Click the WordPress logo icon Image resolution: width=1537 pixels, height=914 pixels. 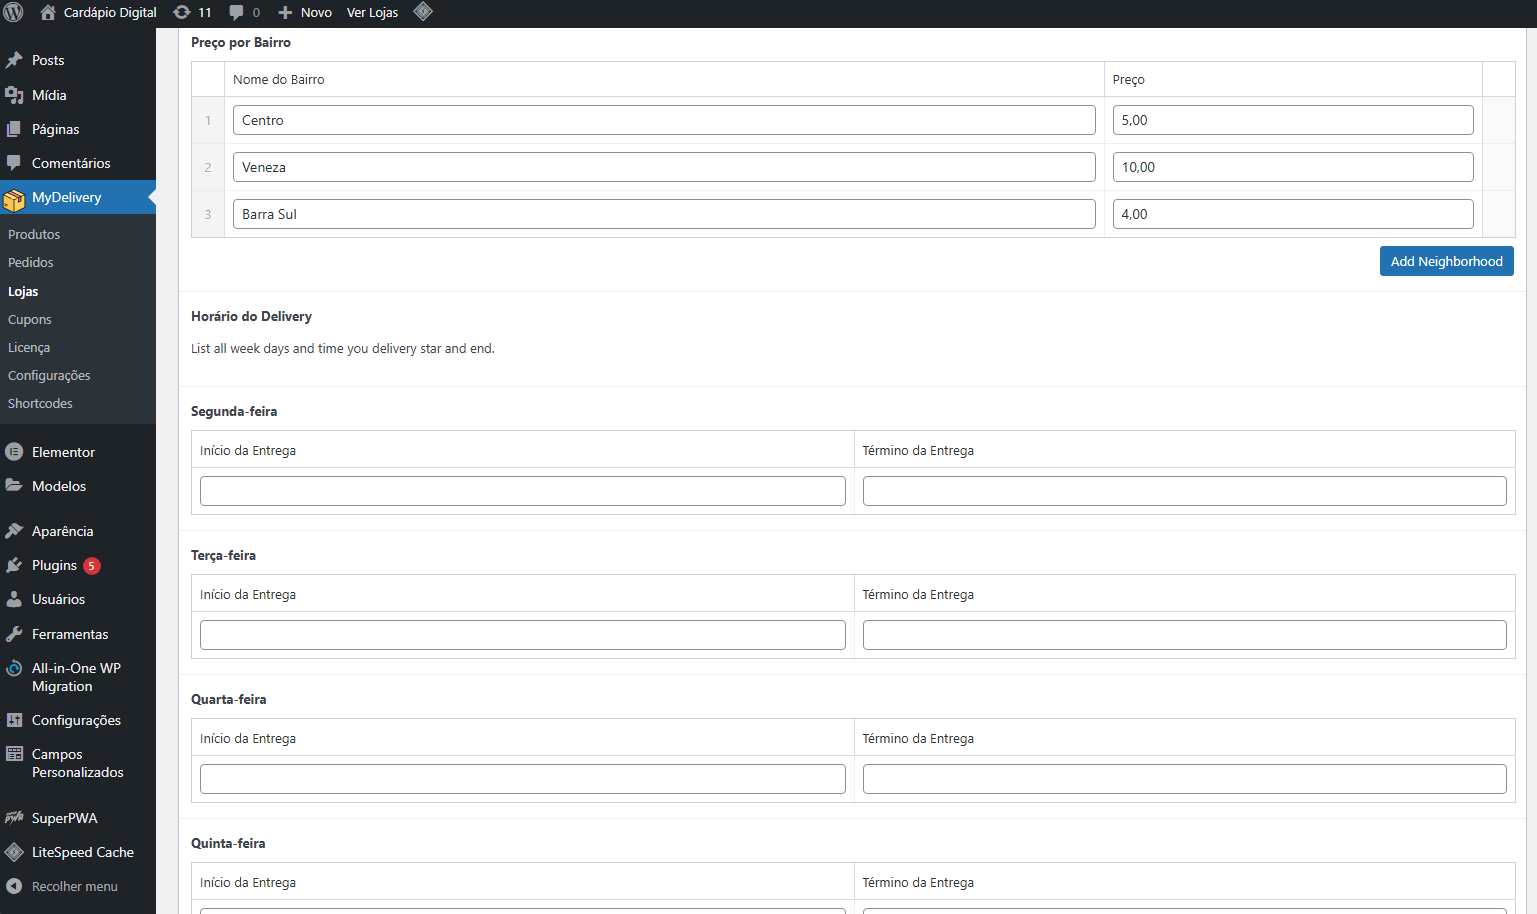click(x=14, y=13)
